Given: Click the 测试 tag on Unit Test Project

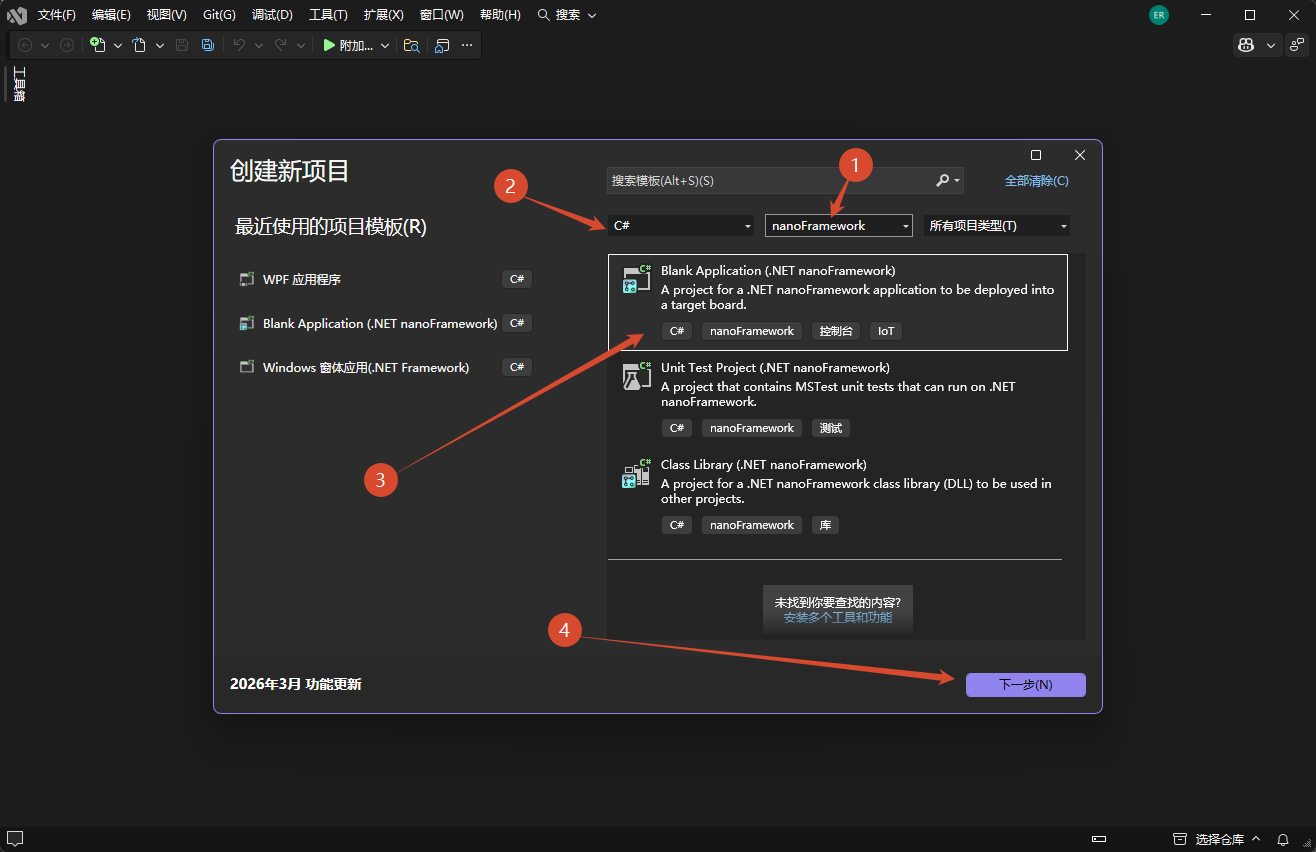Looking at the screenshot, I should (831, 428).
